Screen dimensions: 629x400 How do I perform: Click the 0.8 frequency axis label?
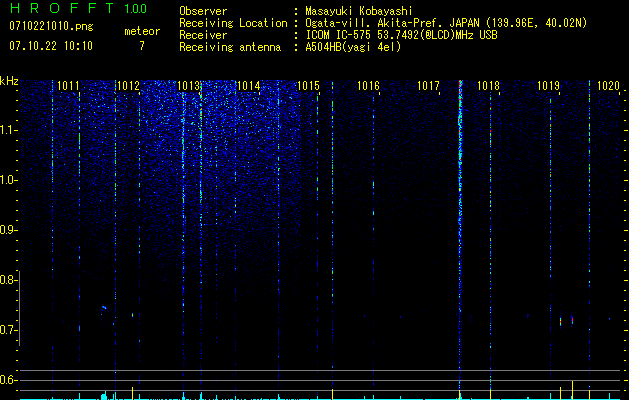coord(8,280)
